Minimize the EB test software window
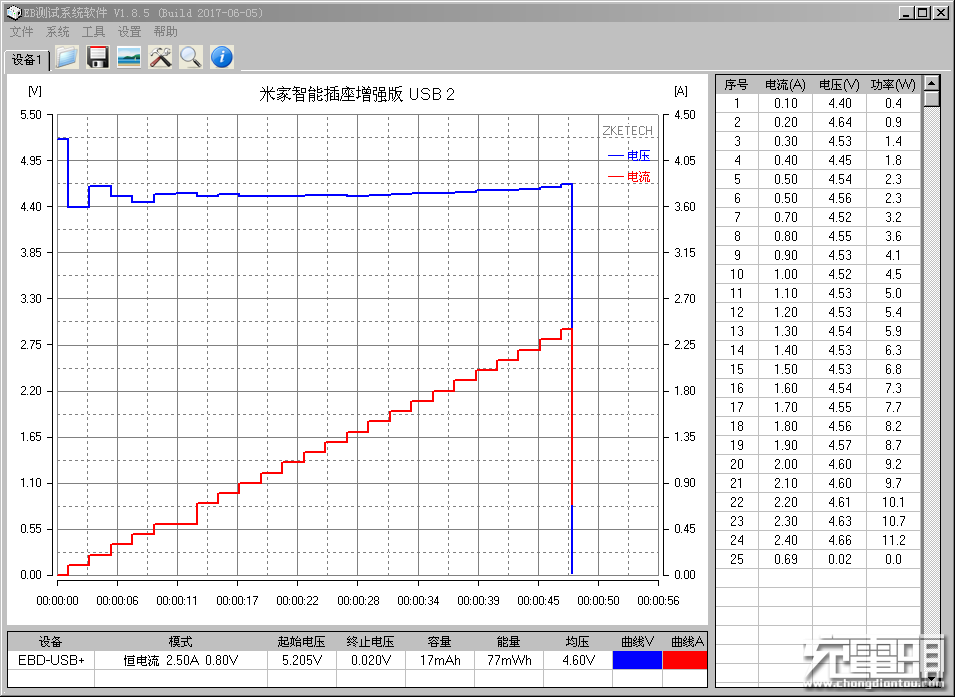955x697 pixels. coord(906,12)
